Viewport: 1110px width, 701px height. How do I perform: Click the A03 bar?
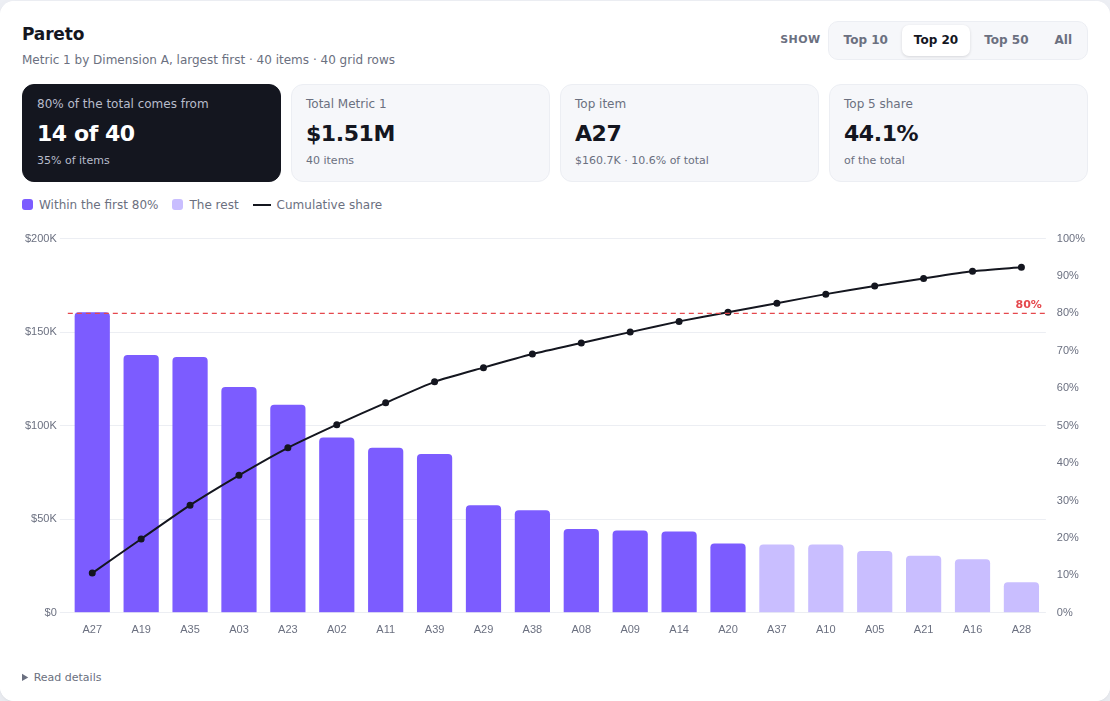coord(239,500)
